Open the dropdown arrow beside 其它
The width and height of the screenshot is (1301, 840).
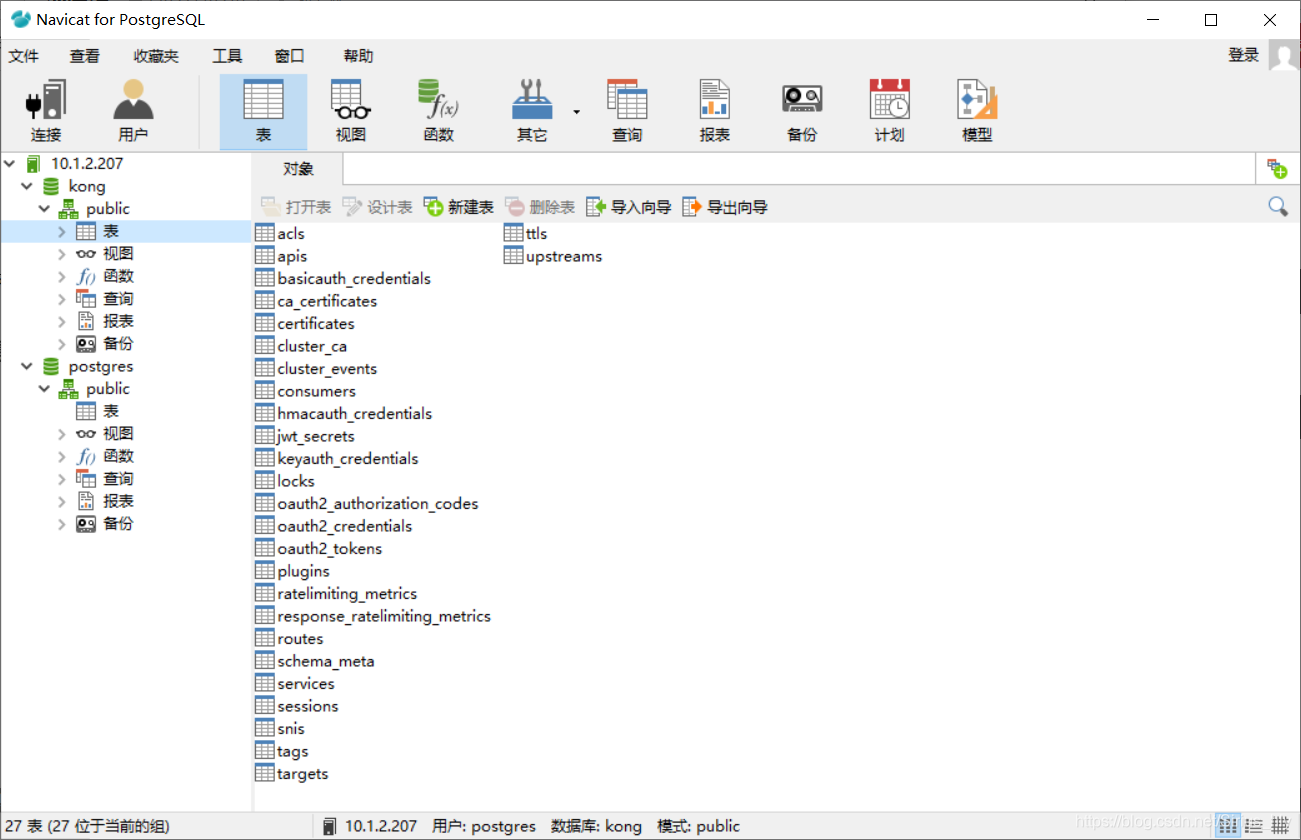[x=577, y=111]
